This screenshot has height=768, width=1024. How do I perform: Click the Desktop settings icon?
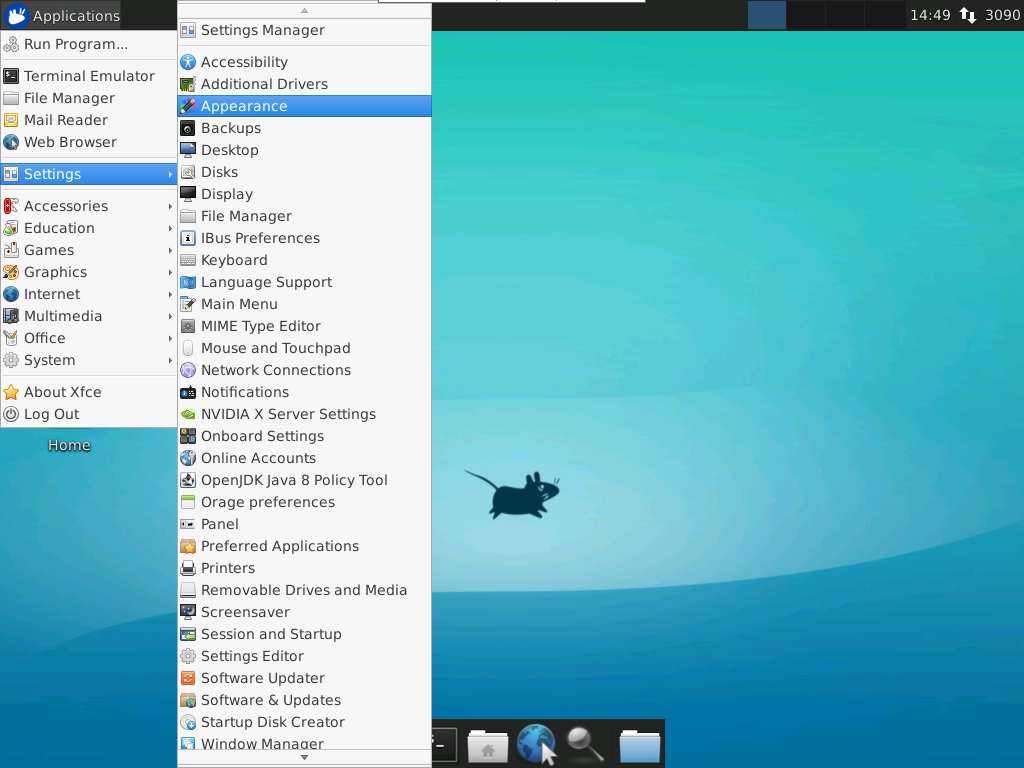(188, 150)
